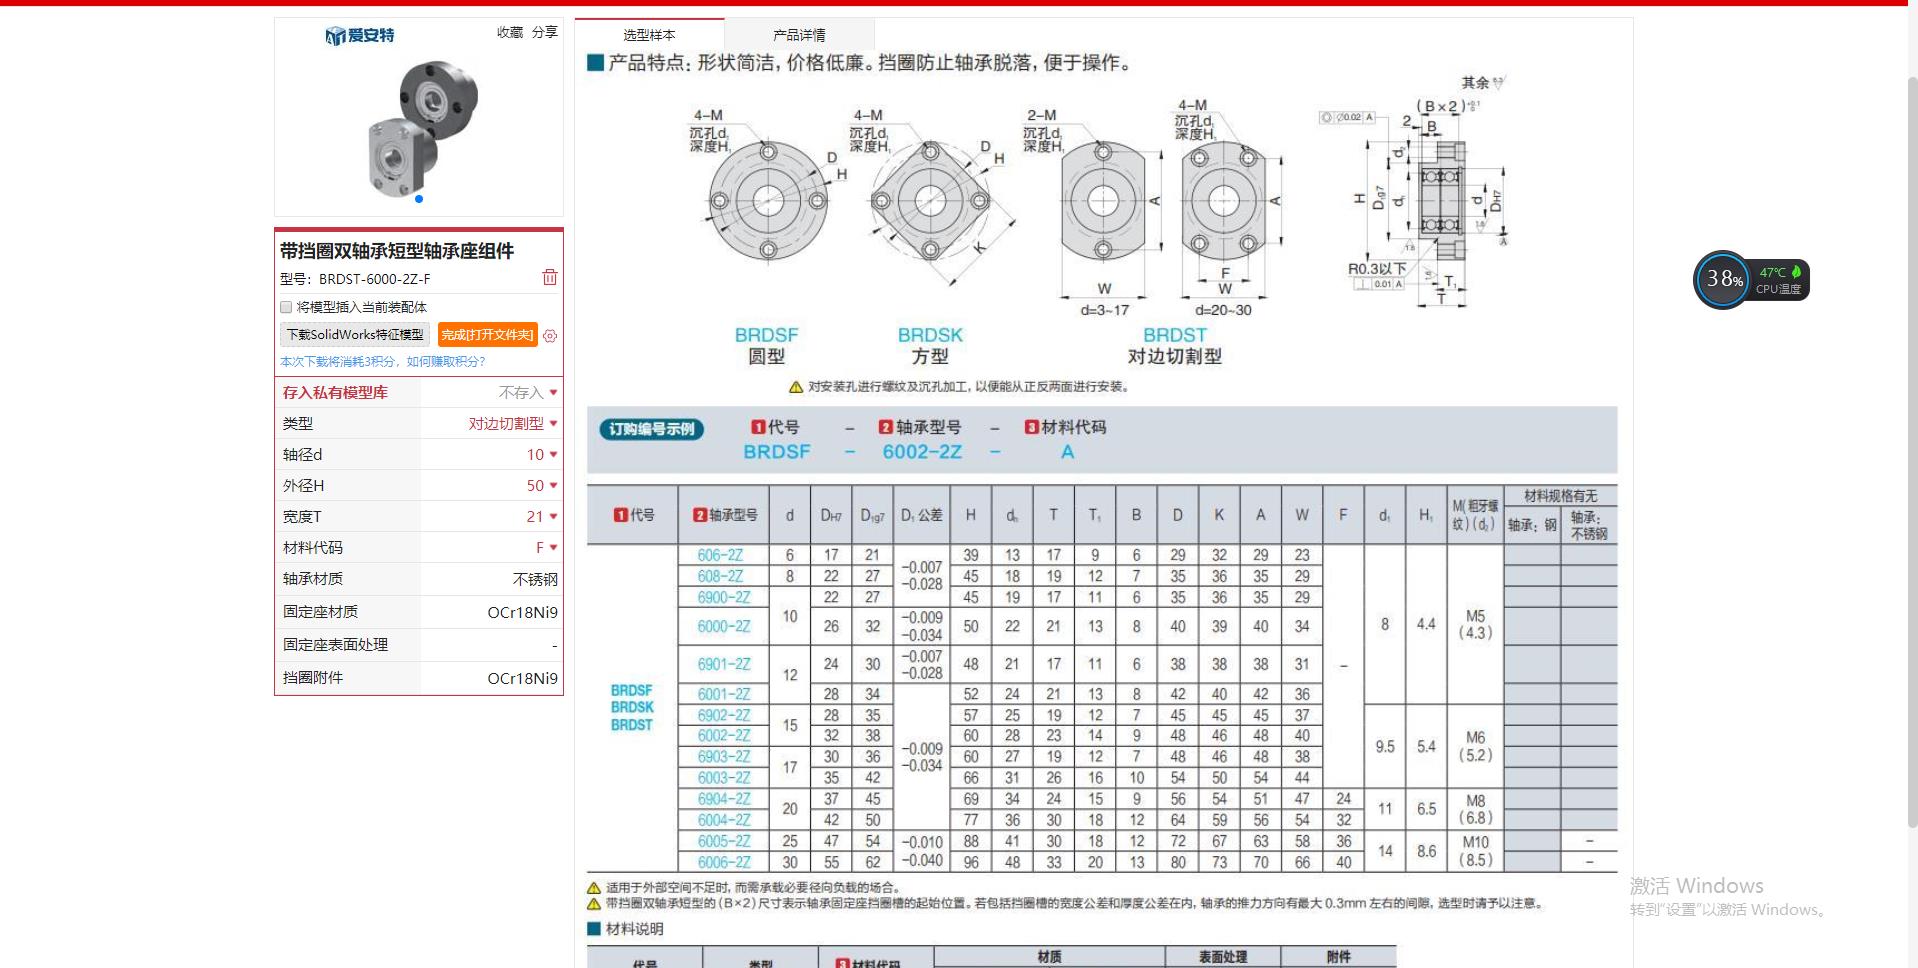1918x968 pixels.
Task: Click the 轴承型号 column header
Action: click(726, 515)
